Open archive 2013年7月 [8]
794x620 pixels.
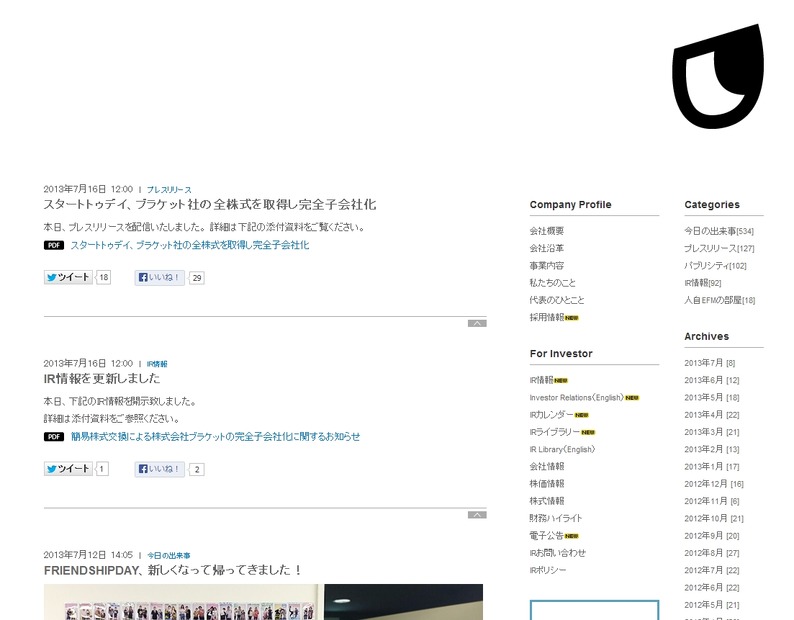coord(709,363)
